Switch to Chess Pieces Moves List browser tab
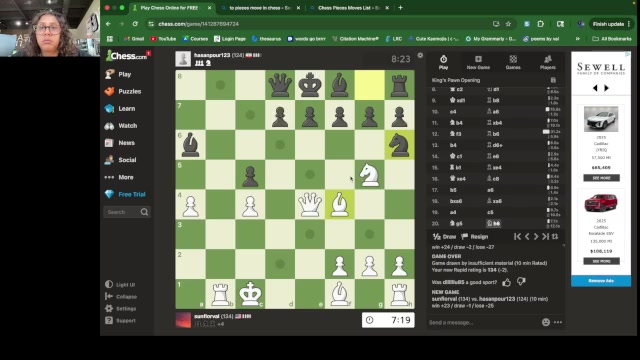640x360 pixels. point(348,8)
